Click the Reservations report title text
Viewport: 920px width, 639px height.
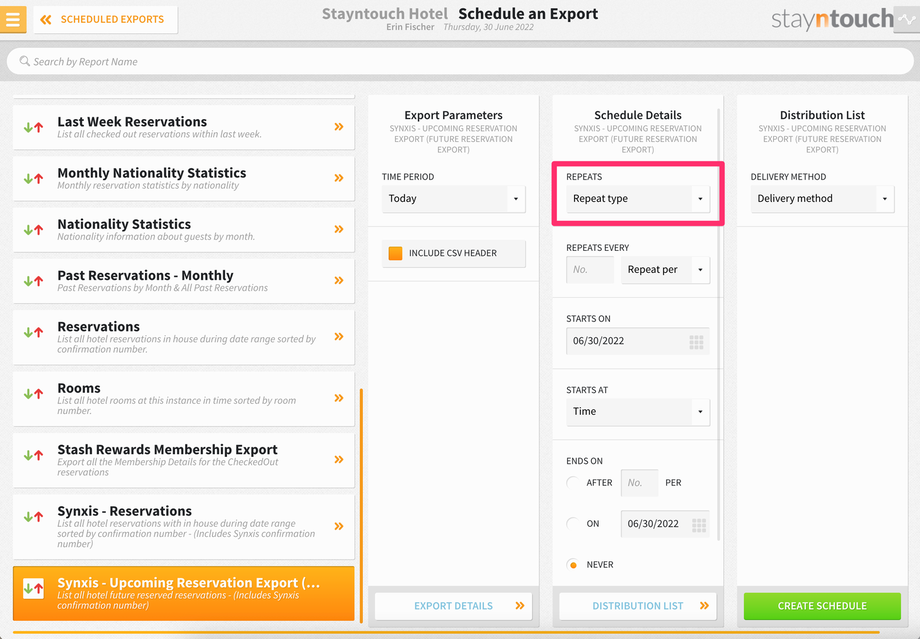pos(99,326)
